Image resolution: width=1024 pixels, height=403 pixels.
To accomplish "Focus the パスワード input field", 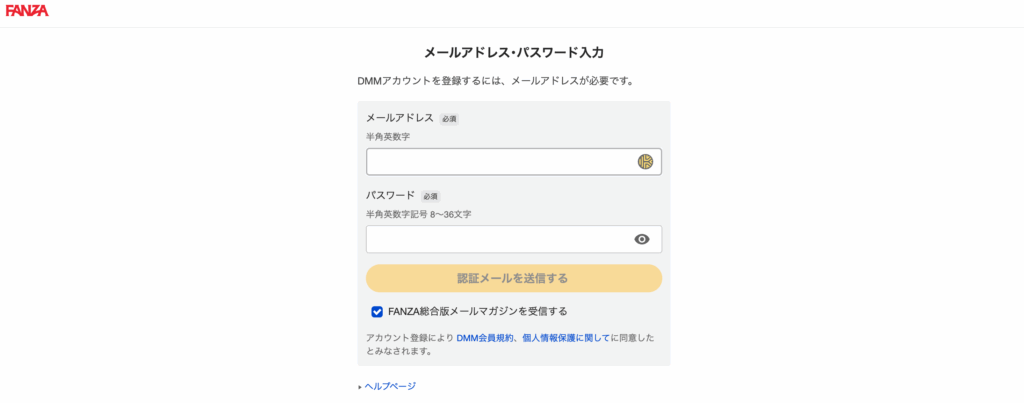I will click(x=514, y=239).
